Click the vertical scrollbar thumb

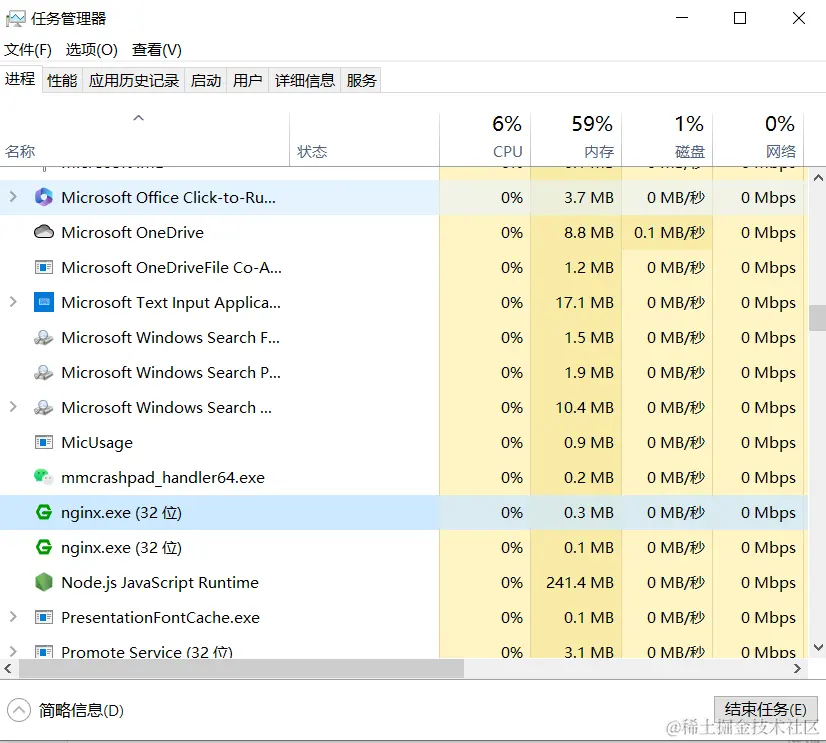click(x=818, y=318)
